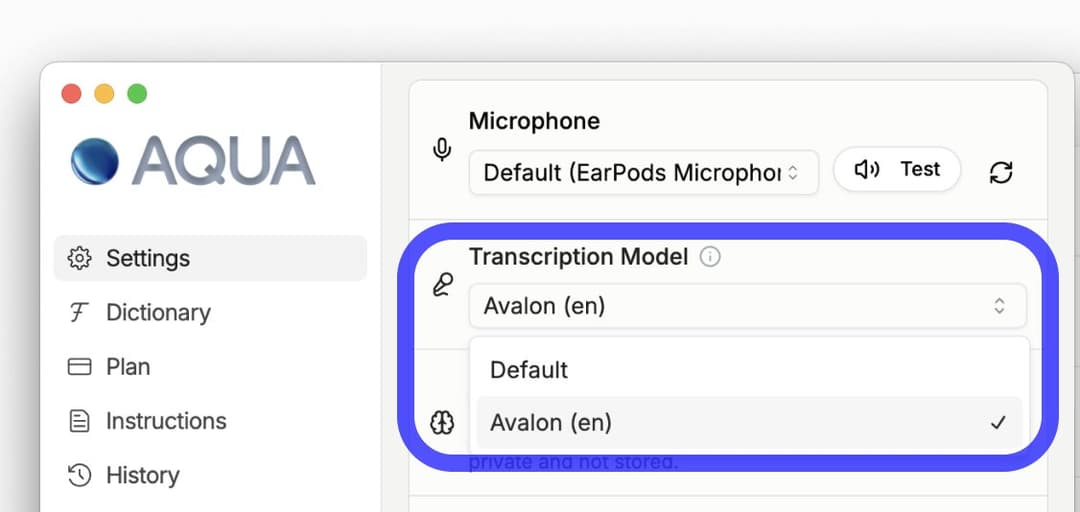Collapse the Transcription Model dropdown
Image resolution: width=1080 pixels, height=512 pixels.
point(747,306)
